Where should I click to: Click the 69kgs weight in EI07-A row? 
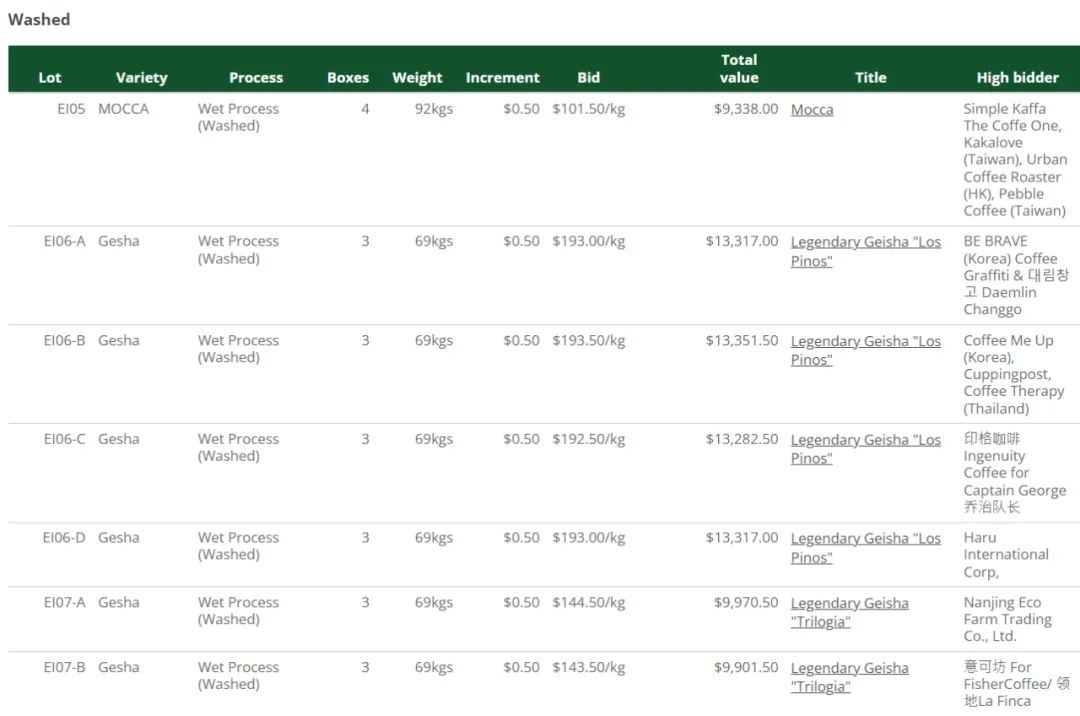(434, 602)
